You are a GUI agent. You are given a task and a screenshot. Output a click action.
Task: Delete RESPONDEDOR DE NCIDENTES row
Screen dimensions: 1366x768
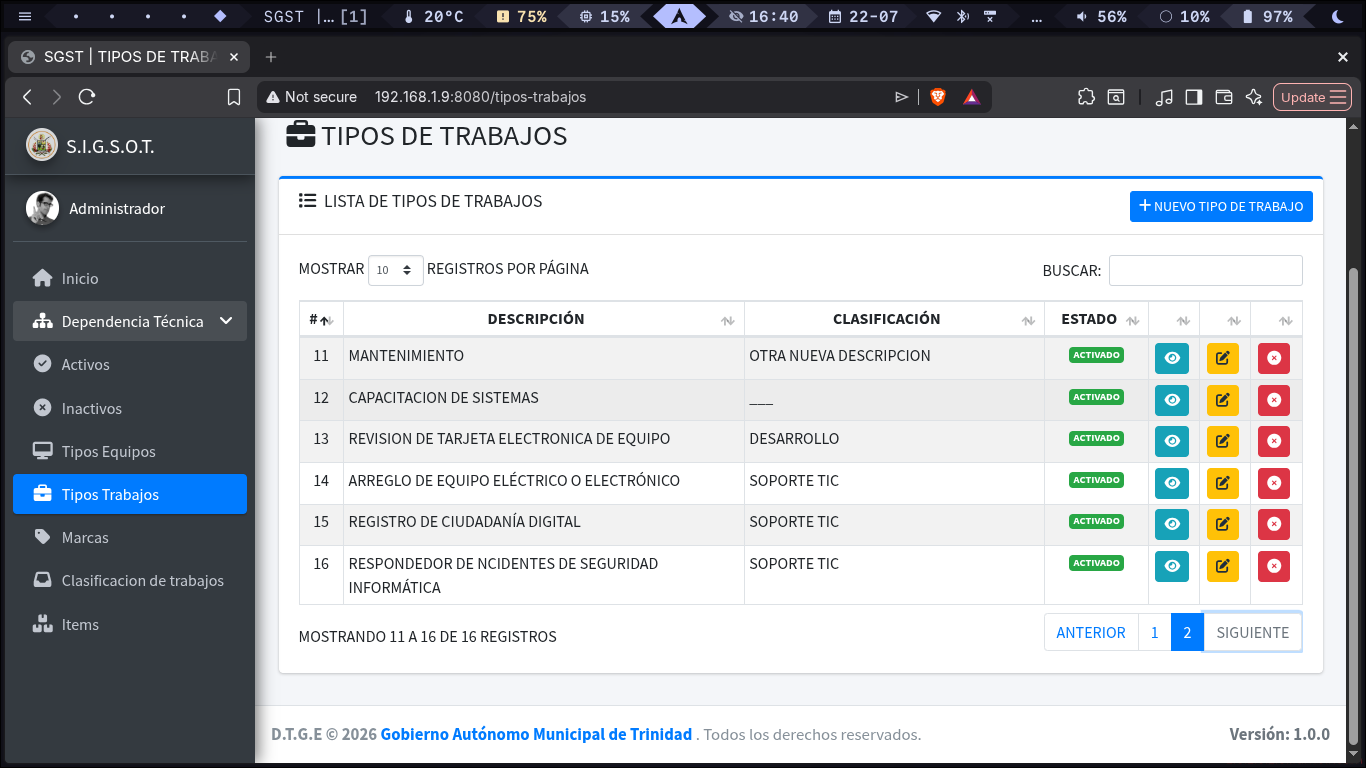(1274, 566)
